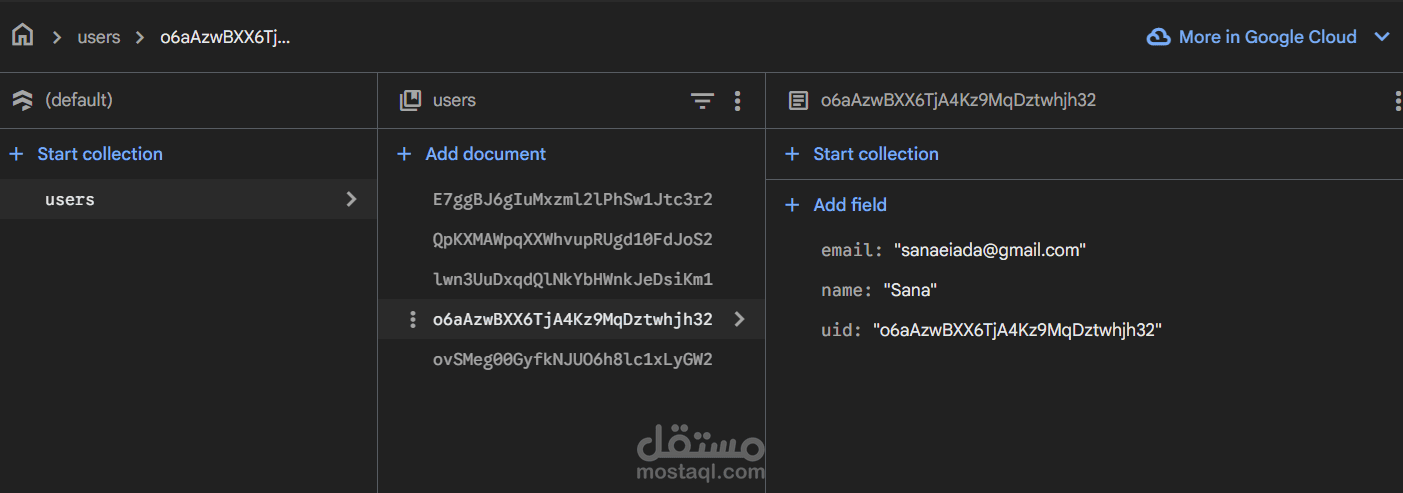Open document panel overflow menu at far right

click(1397, 100)
